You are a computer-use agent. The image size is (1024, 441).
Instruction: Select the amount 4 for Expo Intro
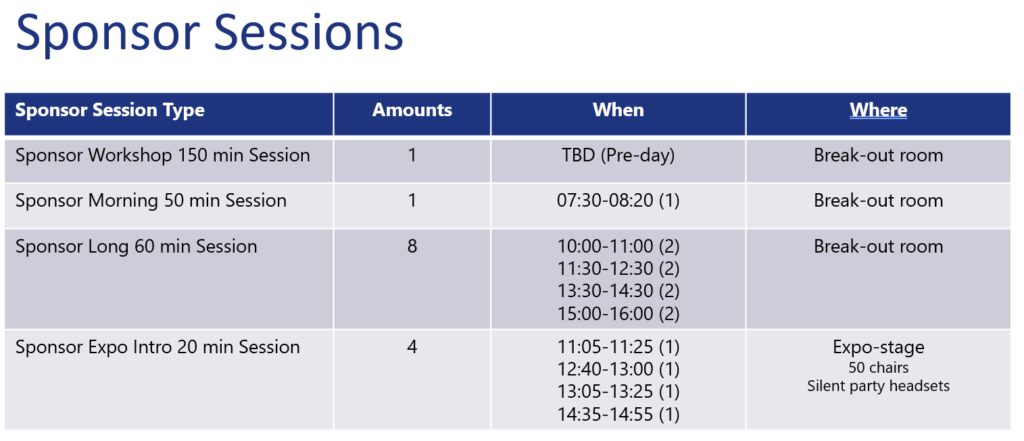pyautogui.click(x=412, y=347)
